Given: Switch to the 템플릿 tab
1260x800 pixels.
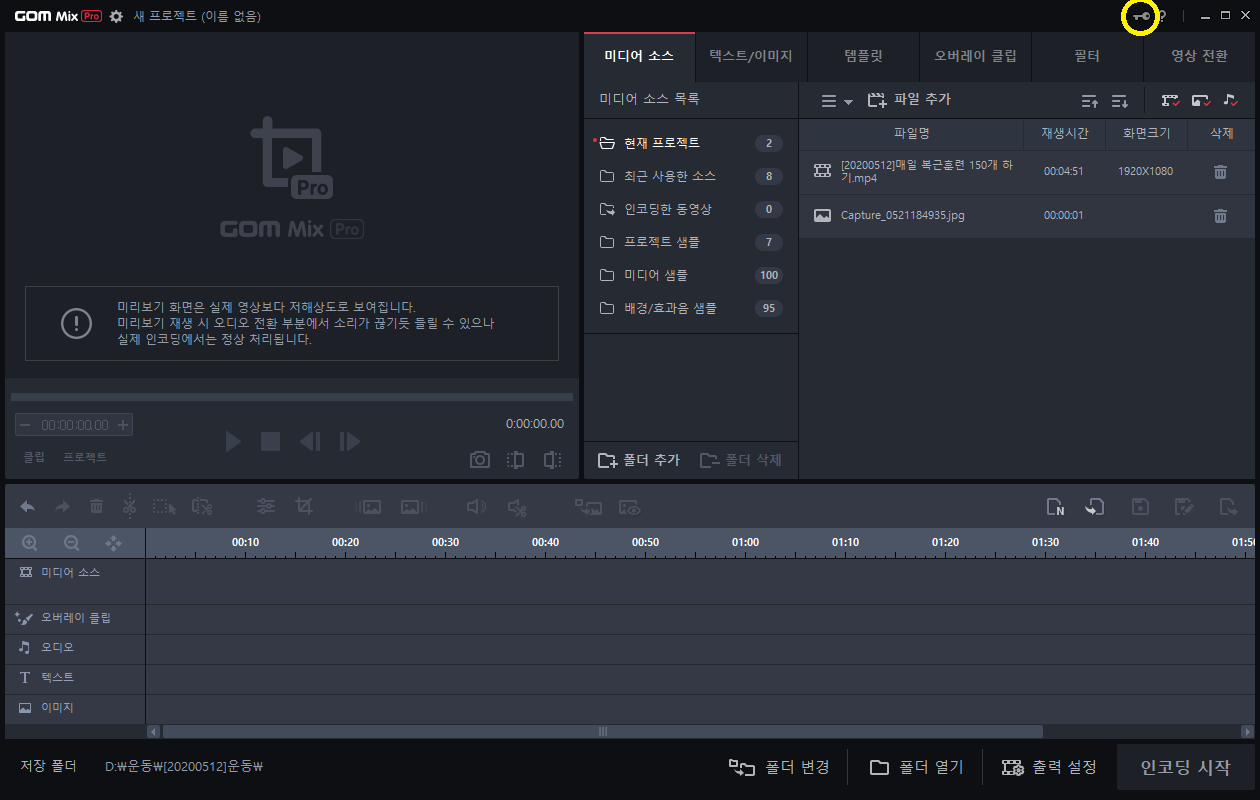Looking at the screenshot, I should [863, 56].
